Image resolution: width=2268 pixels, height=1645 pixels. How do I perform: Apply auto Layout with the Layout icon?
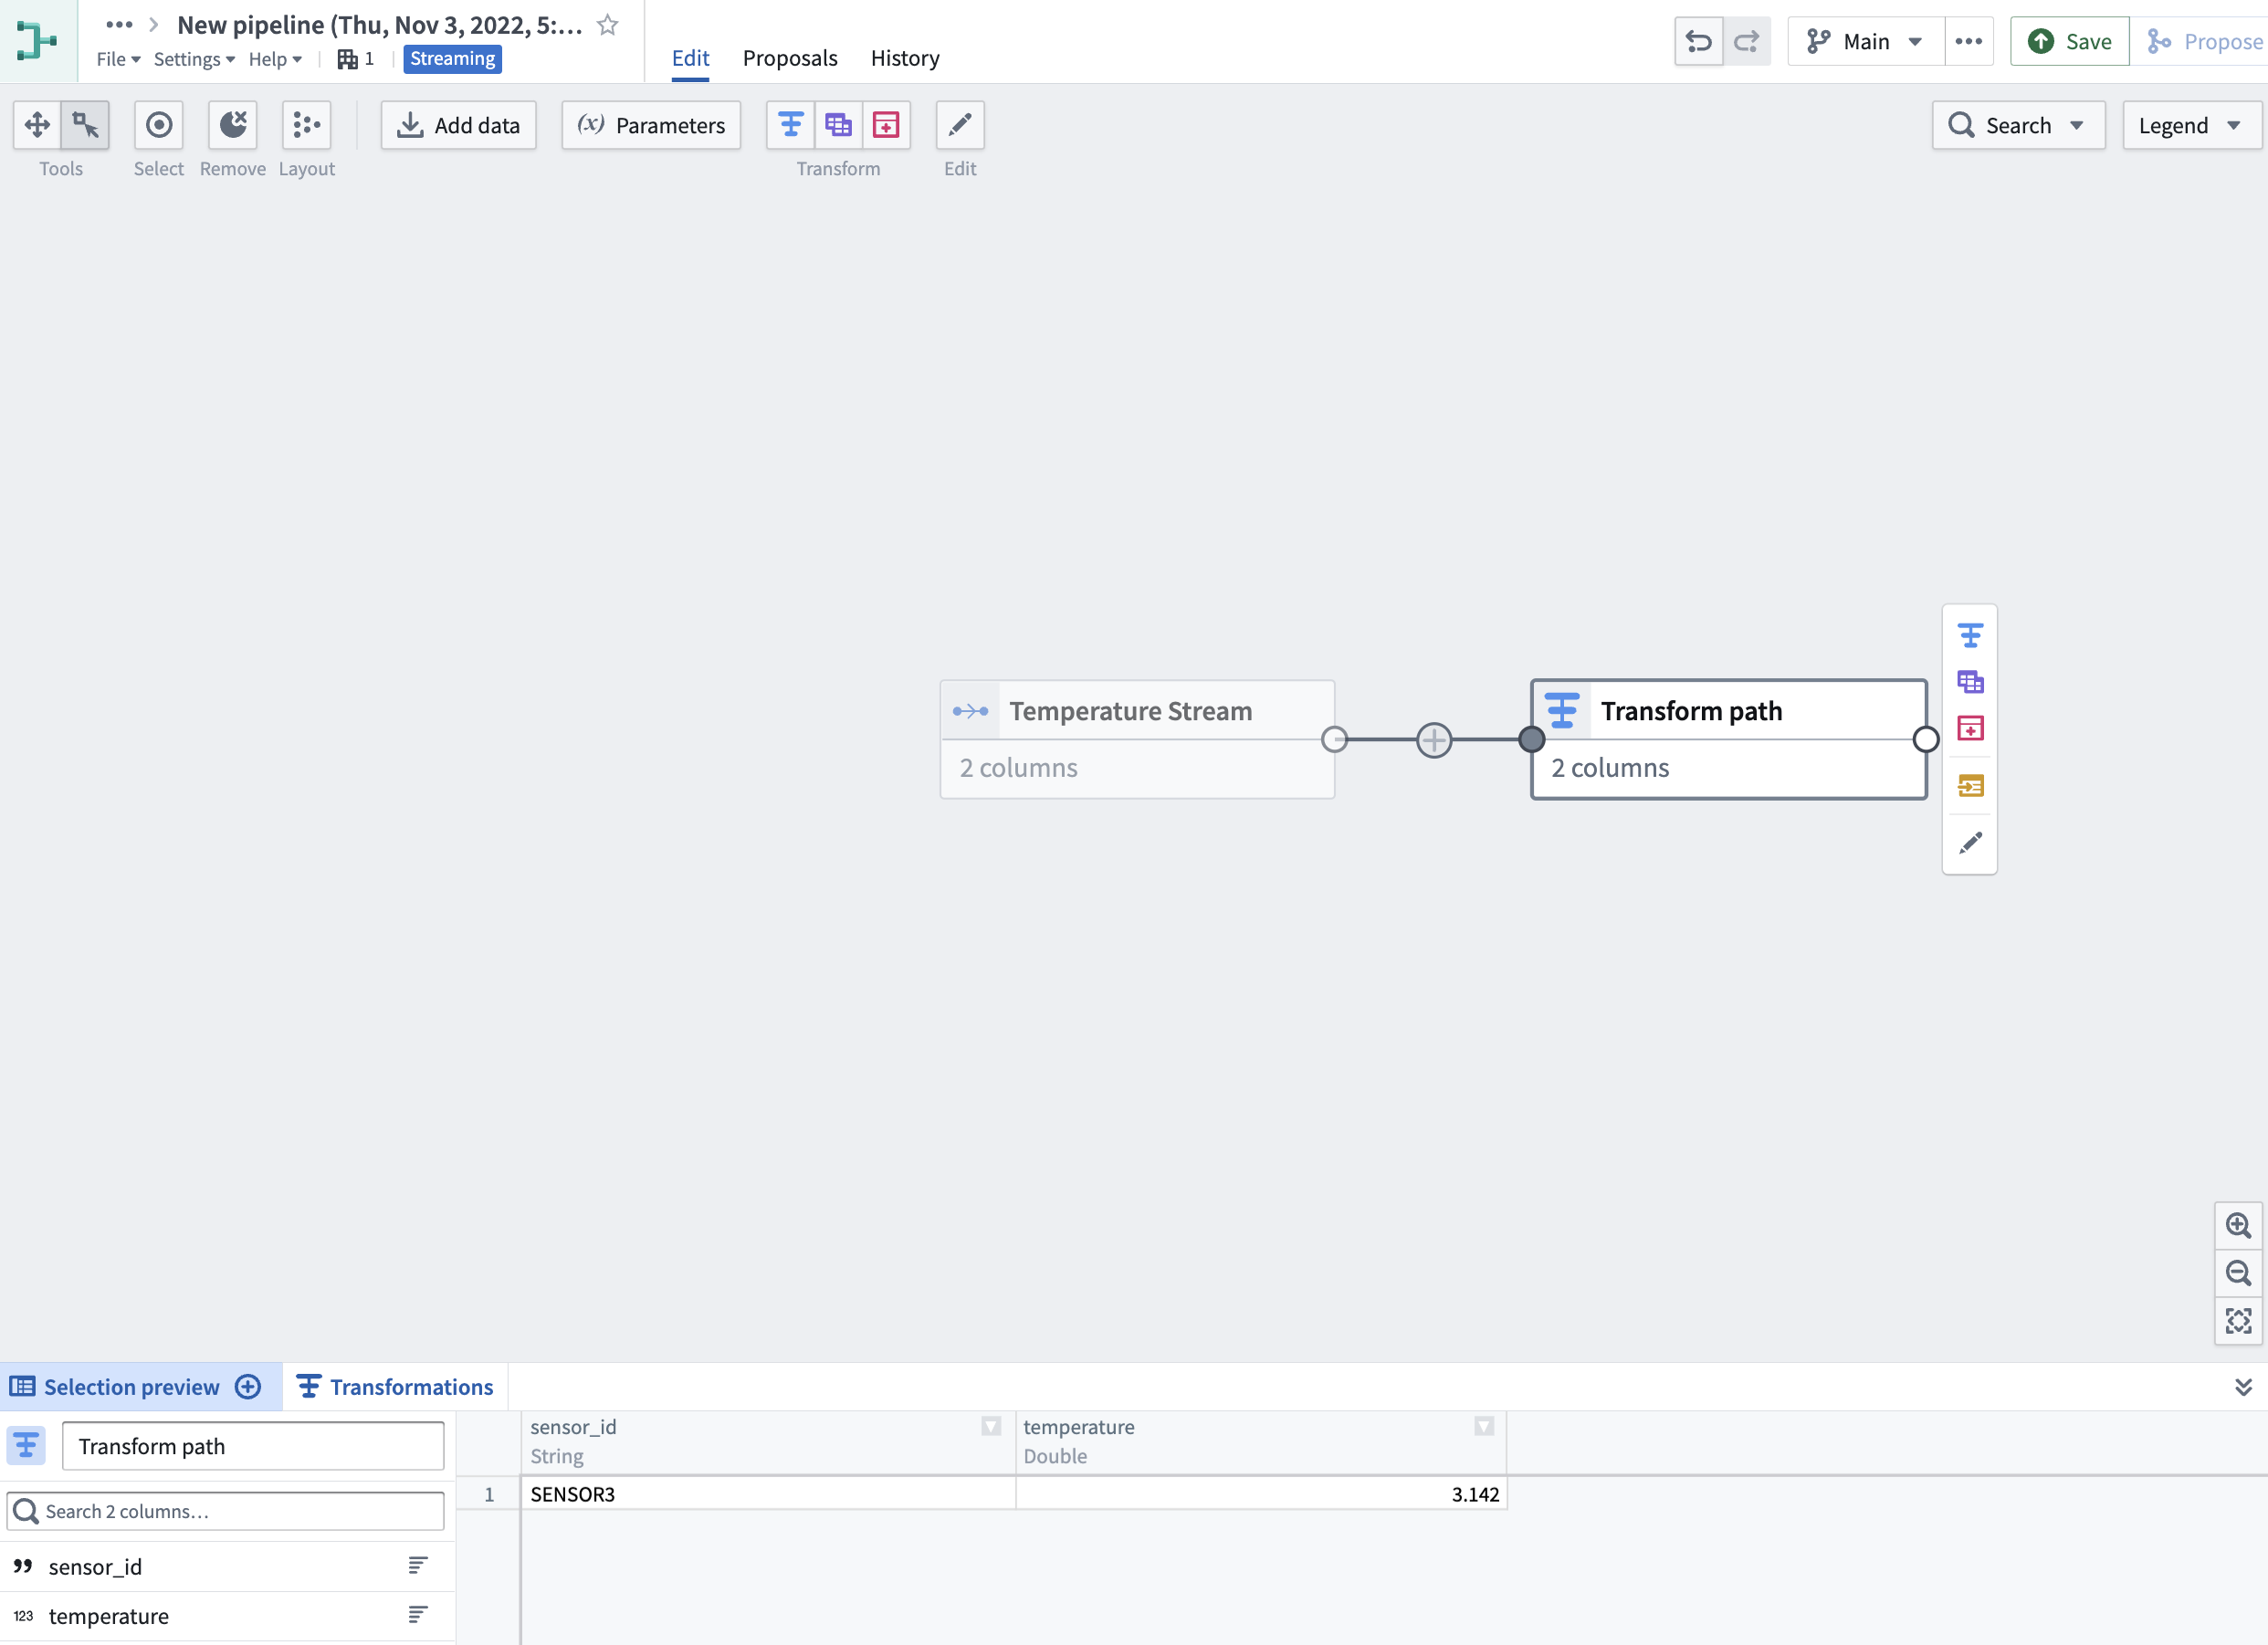306,125
